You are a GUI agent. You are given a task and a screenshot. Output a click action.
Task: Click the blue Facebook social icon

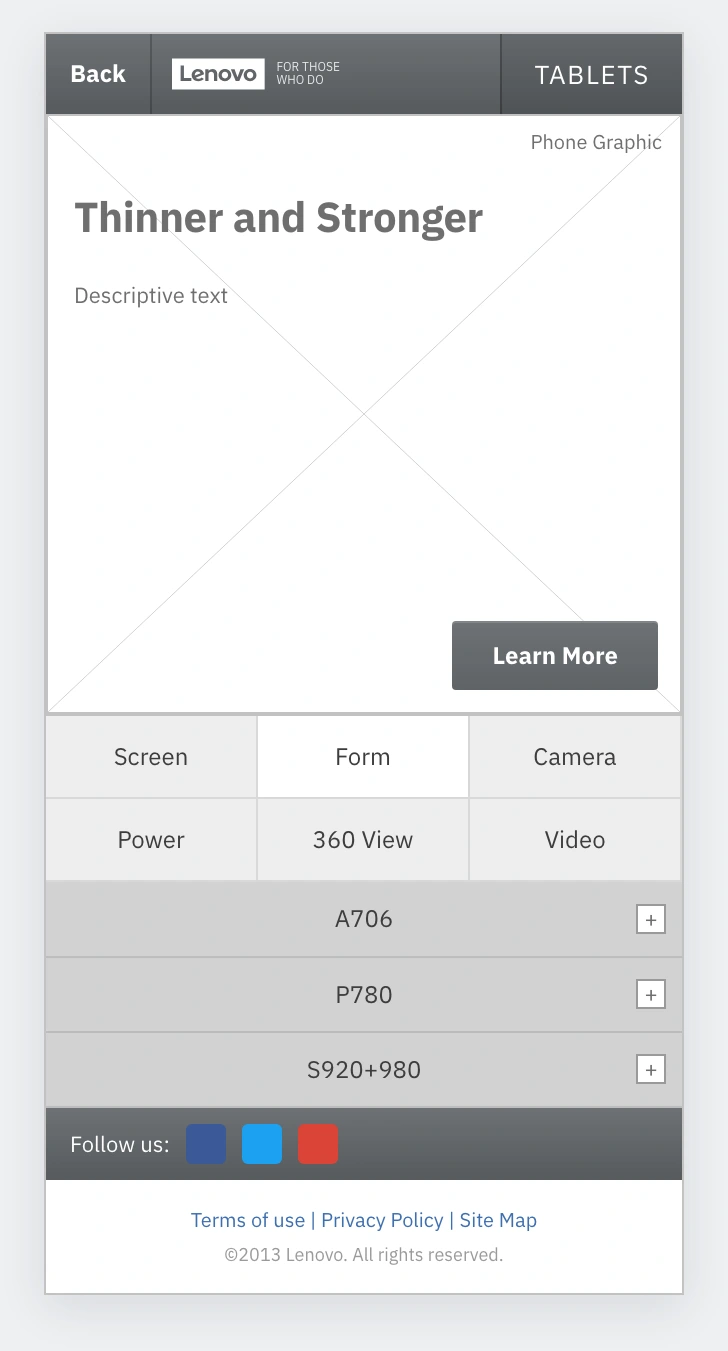coord(206,1144)
